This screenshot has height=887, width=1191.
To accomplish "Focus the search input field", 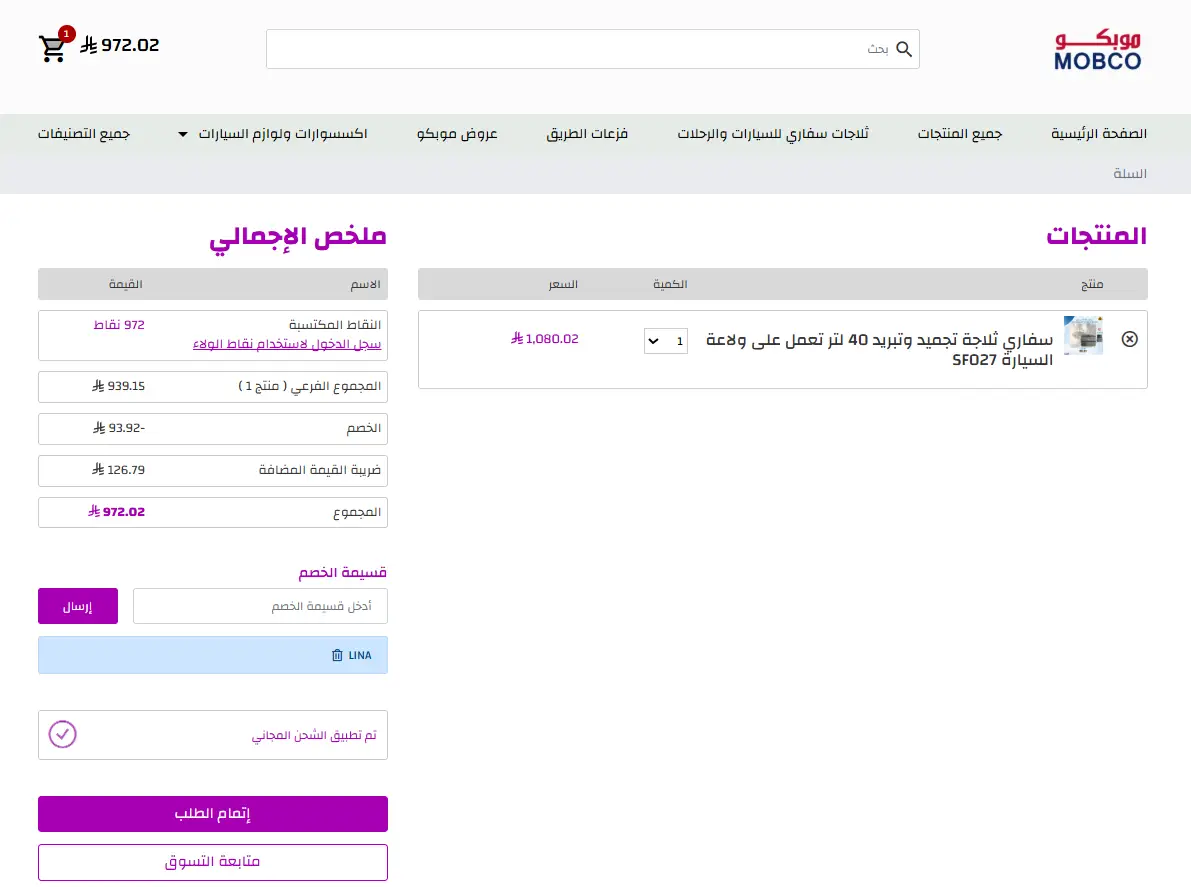I will (x=592, y=49).
